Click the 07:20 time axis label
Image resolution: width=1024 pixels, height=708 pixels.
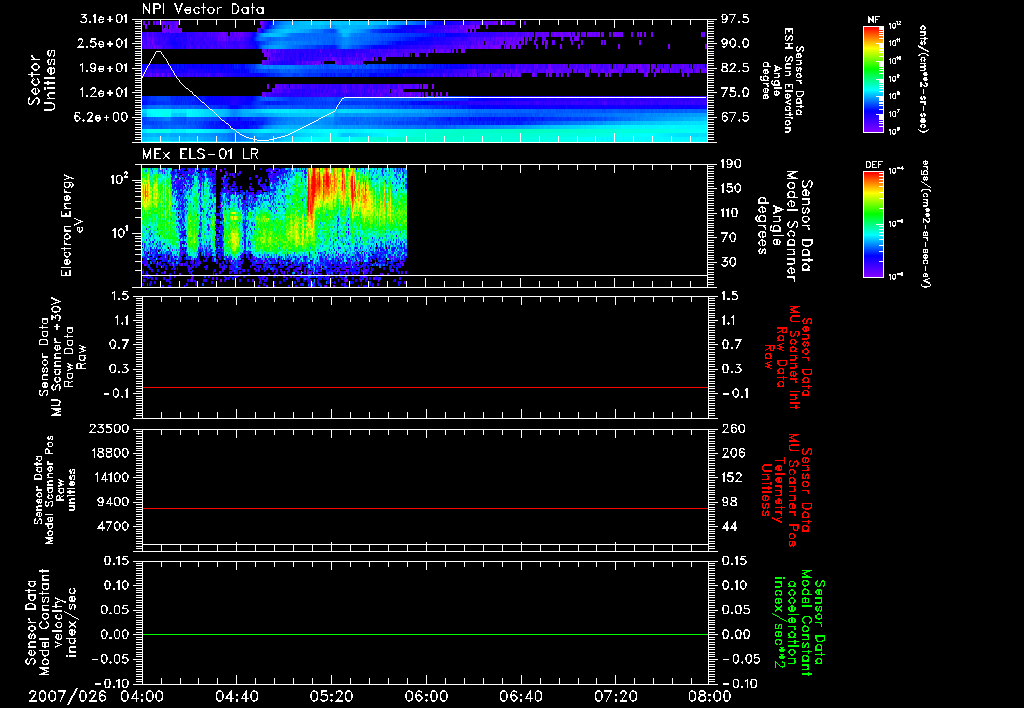click(615, 697)
